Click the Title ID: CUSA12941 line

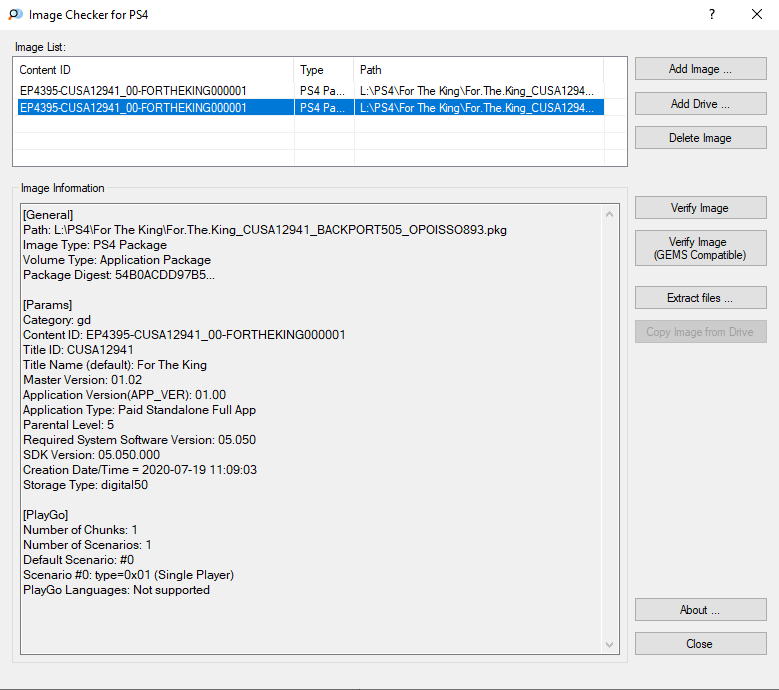78,350
